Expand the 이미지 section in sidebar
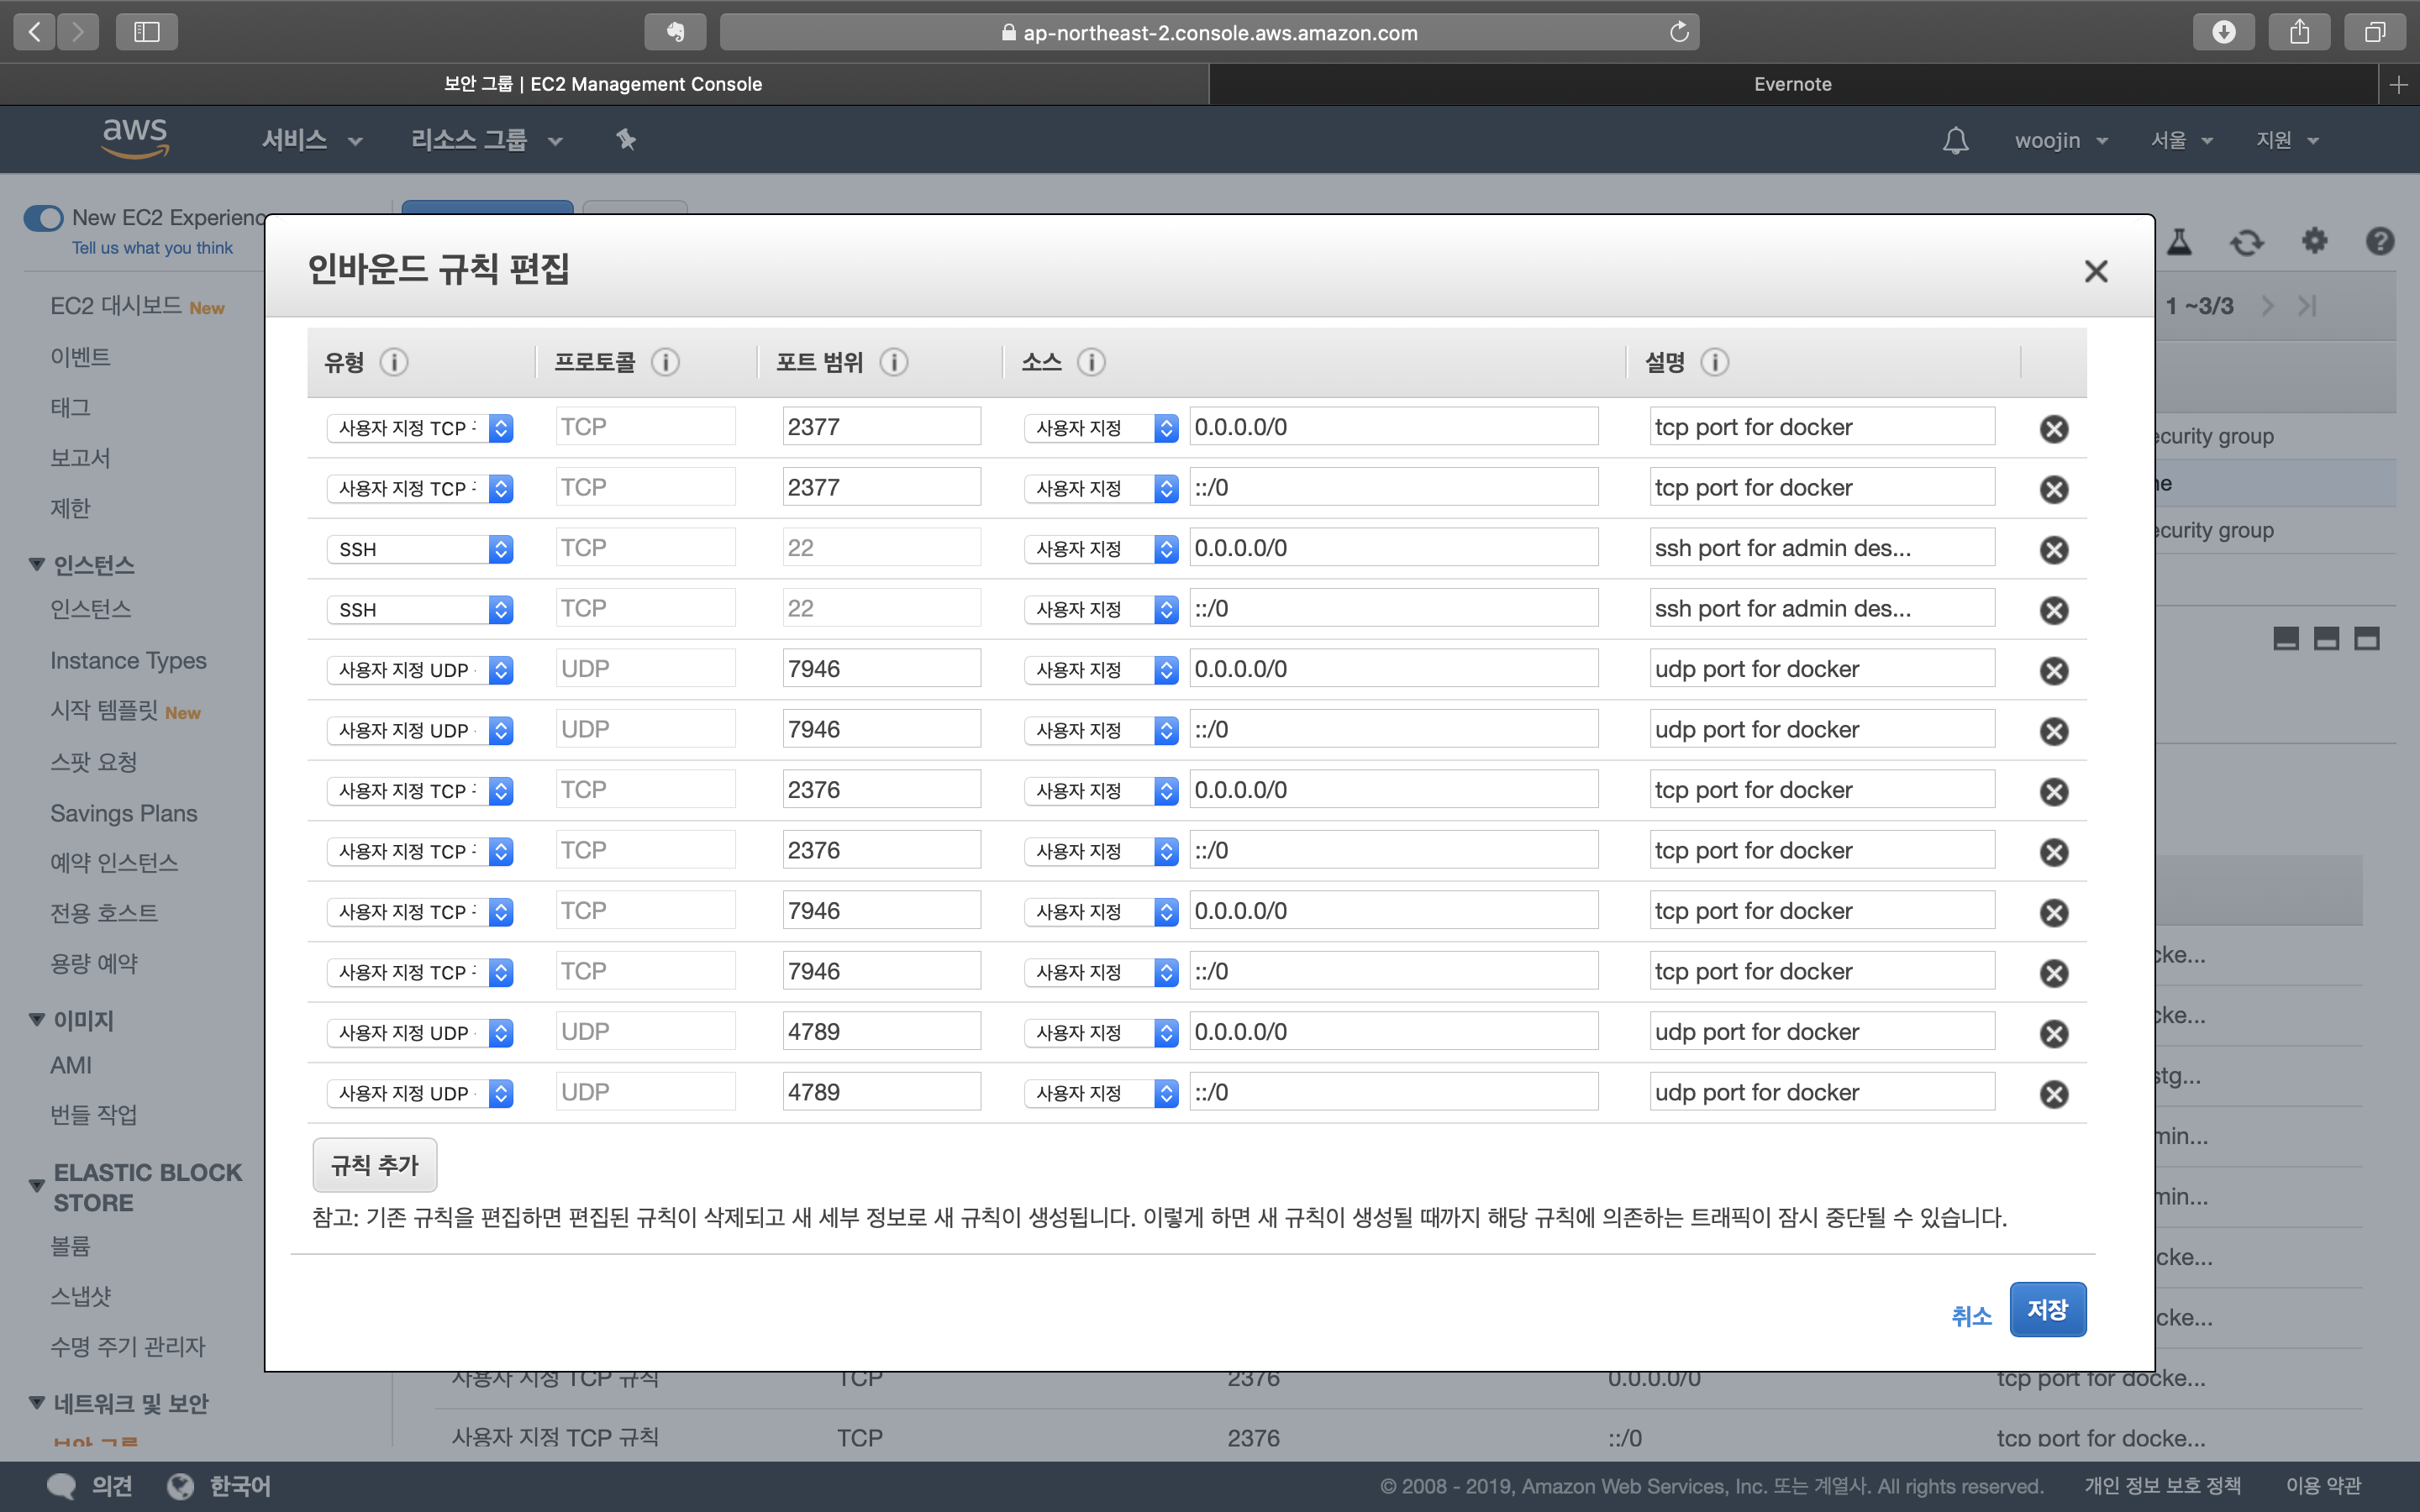 [x=37, y=1019]
